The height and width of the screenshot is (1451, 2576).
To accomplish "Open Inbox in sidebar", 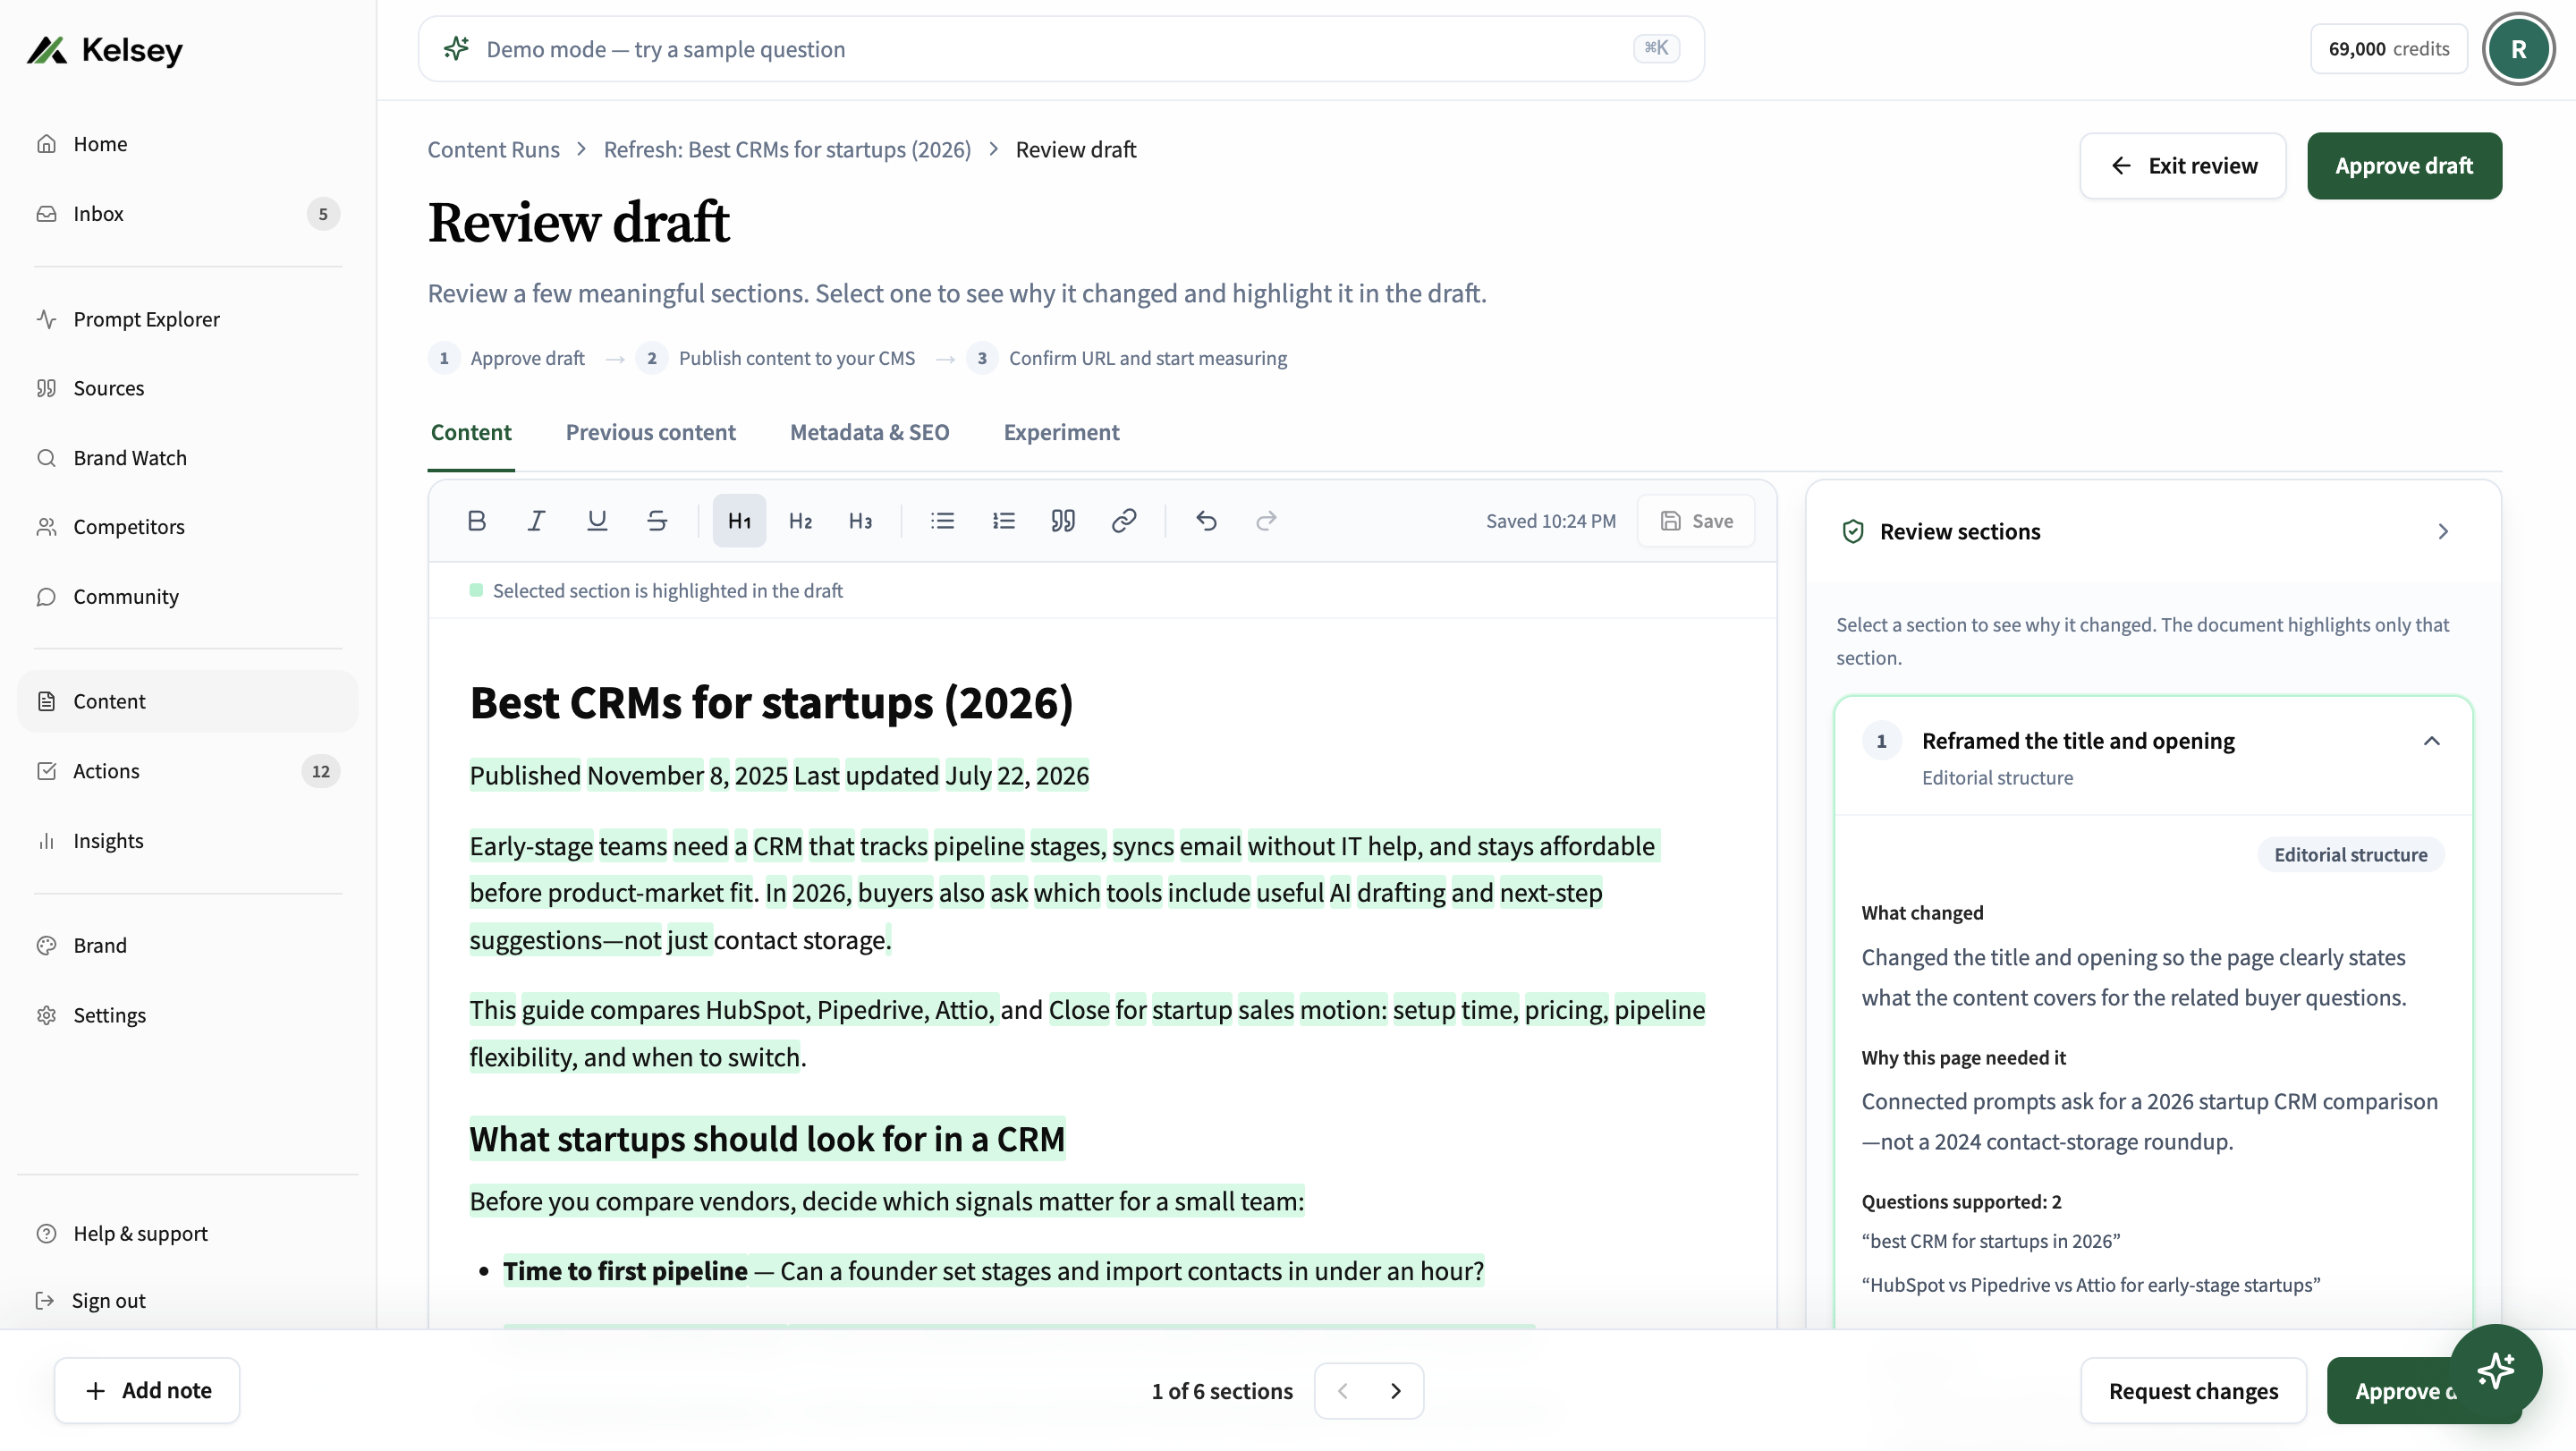I will pyautogui.click(x=188, y=214).
